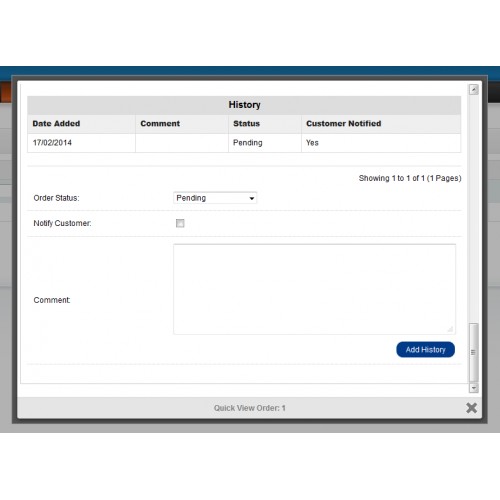Enable the Notify Customer checkbox

click(x=180, y=223)
